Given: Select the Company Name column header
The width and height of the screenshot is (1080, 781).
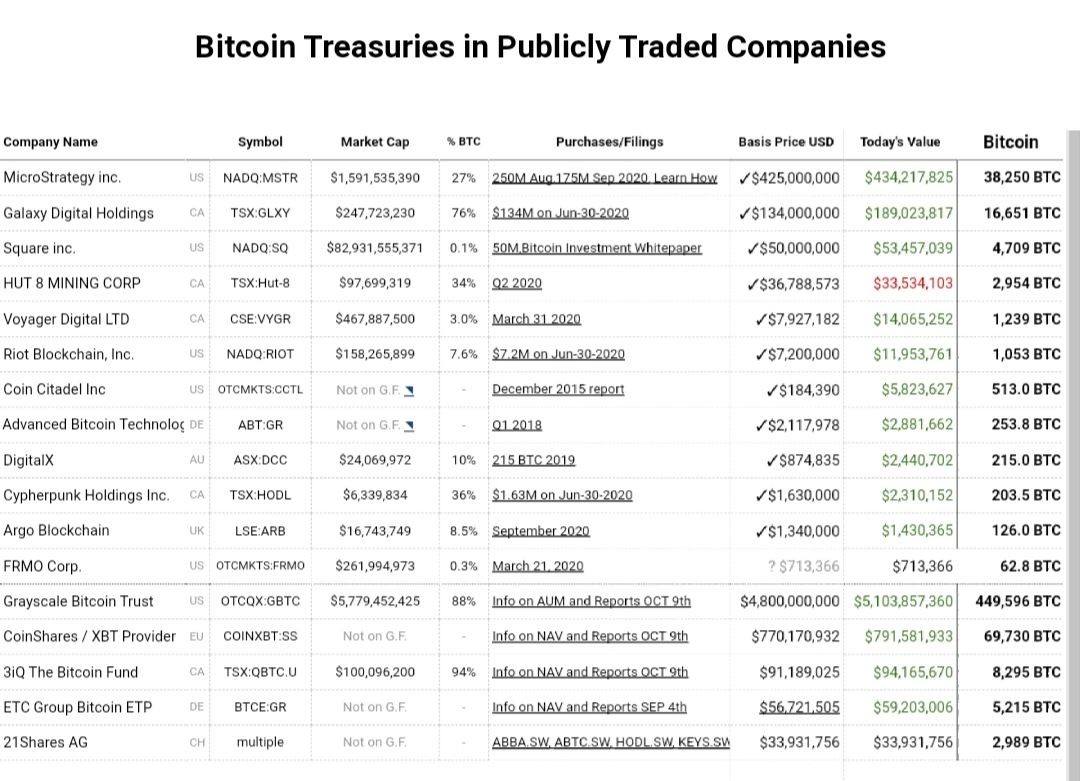Looking at the screenshot, I should 51,142.
